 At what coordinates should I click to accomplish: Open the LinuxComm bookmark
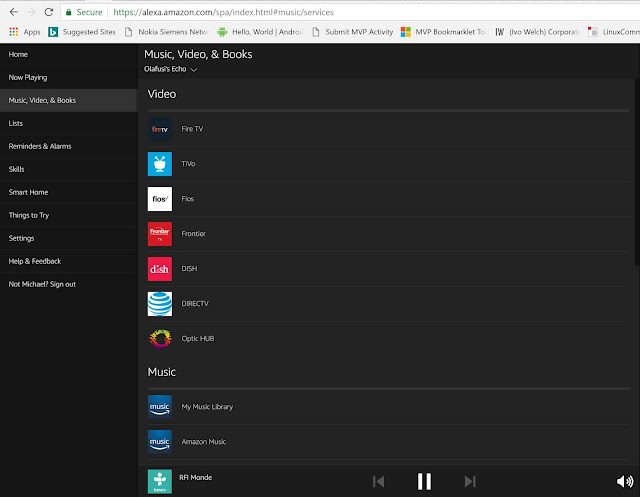pos(613,32)
